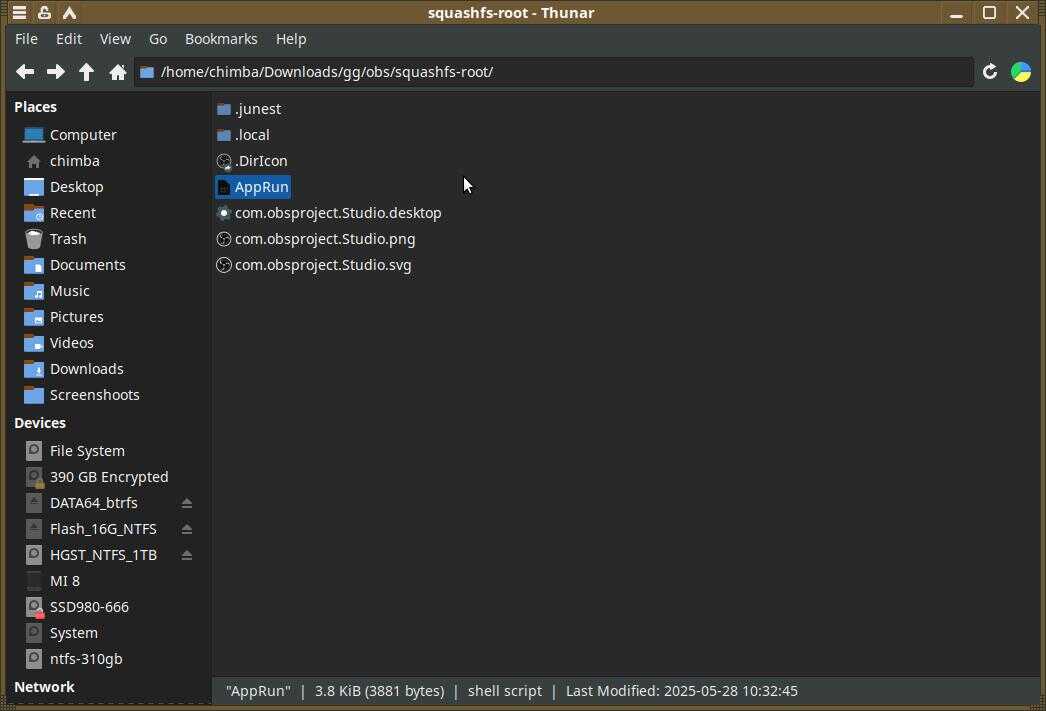This screenshot has width=1046, height=711.
Task: Click the Devices section header
Action: (40, 423)
